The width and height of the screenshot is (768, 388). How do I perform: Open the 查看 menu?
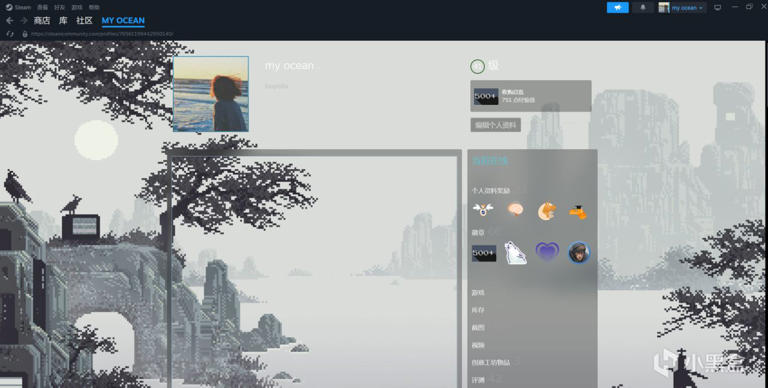click(43, 7)
